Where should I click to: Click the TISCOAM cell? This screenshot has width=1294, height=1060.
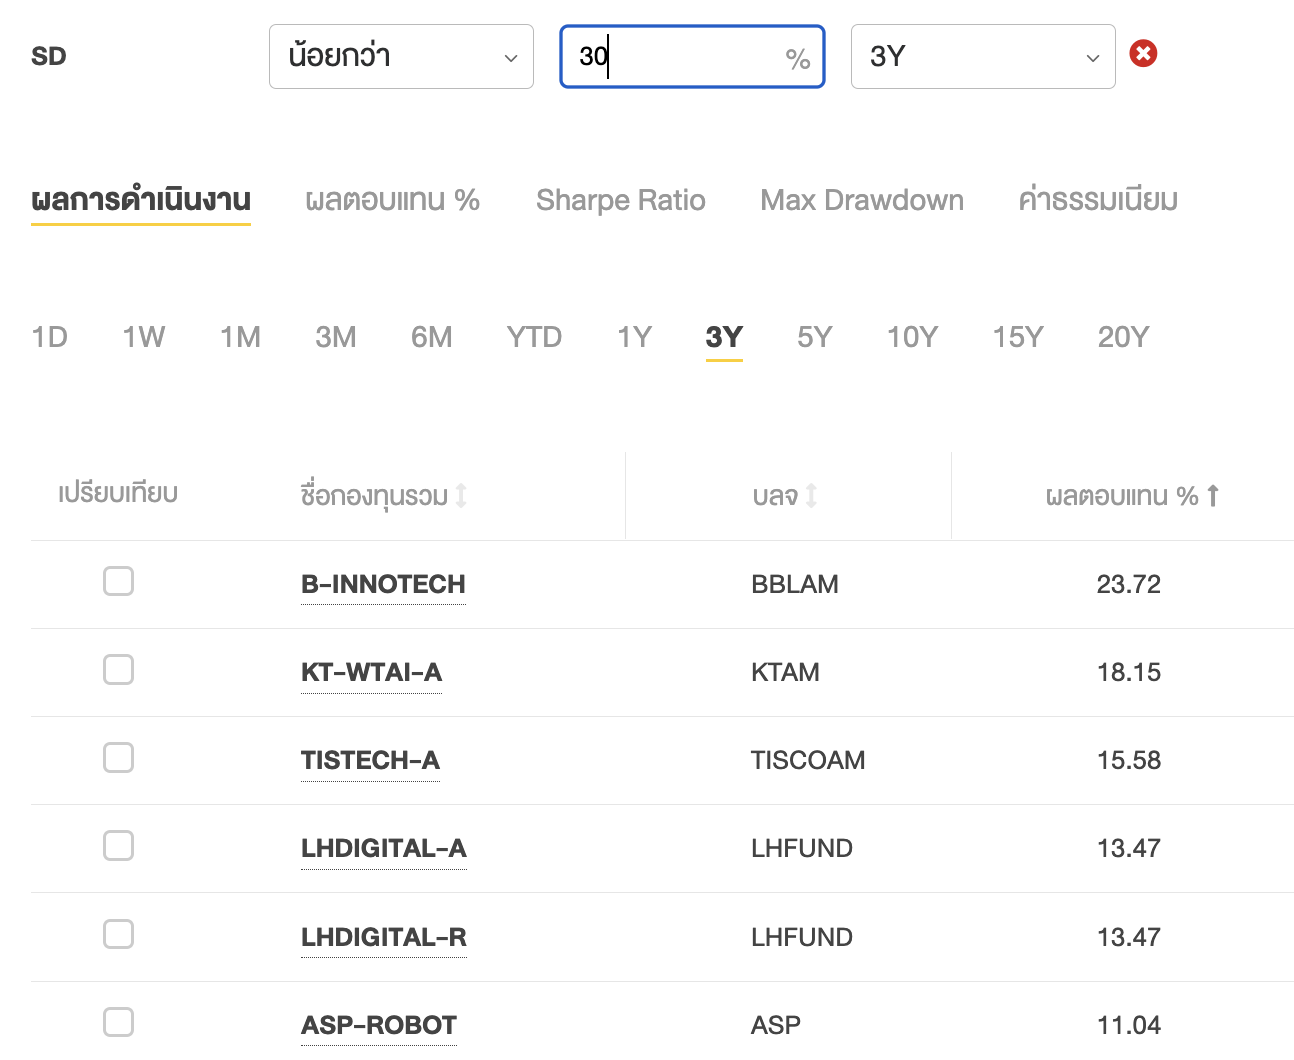tap(808, 760)
